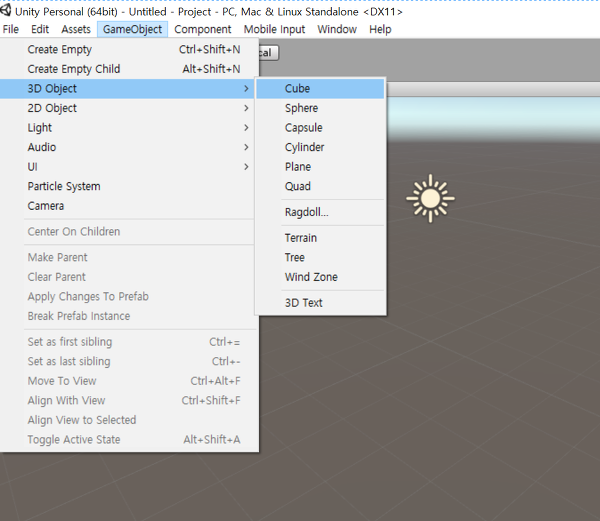Open the Help menu
Image resolution: width=600 pixels, height=521 pixels.
point(380,29)
